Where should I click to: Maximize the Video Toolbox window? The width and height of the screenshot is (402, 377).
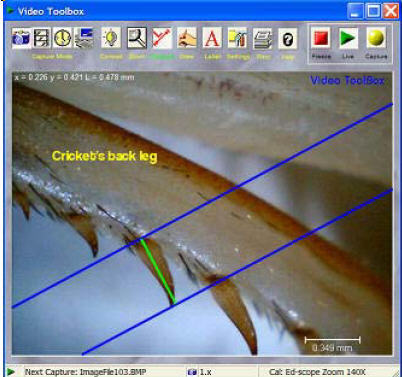coord(373,11)
